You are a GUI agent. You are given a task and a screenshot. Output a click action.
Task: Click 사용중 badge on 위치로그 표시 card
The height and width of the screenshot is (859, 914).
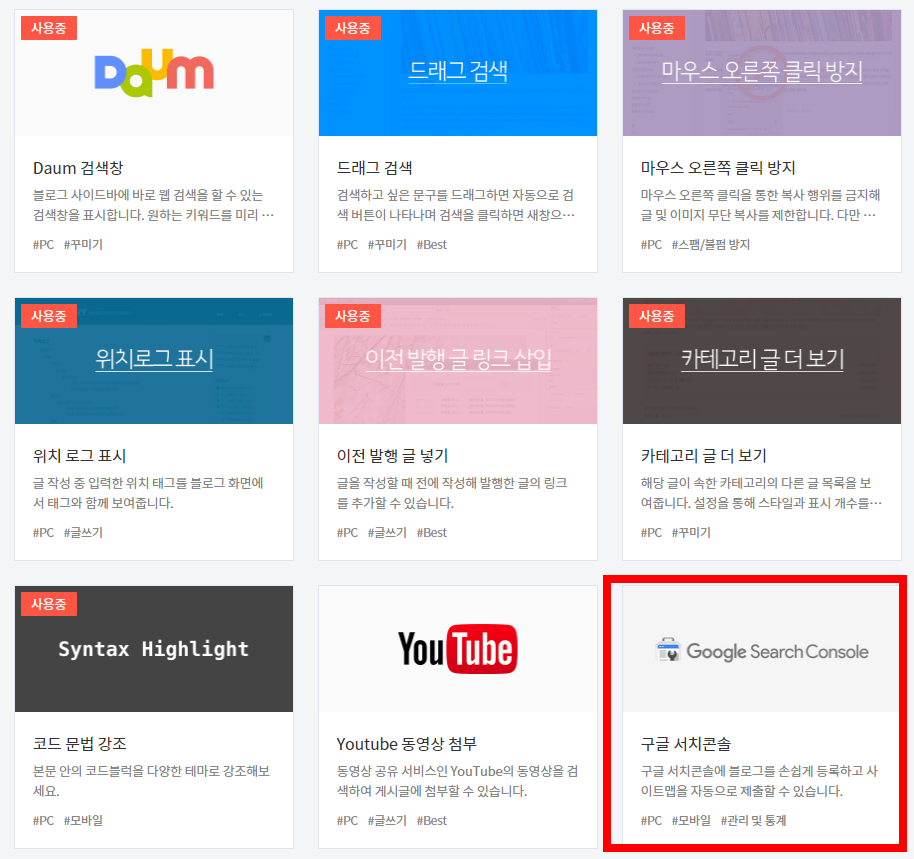tap(49, 316)
